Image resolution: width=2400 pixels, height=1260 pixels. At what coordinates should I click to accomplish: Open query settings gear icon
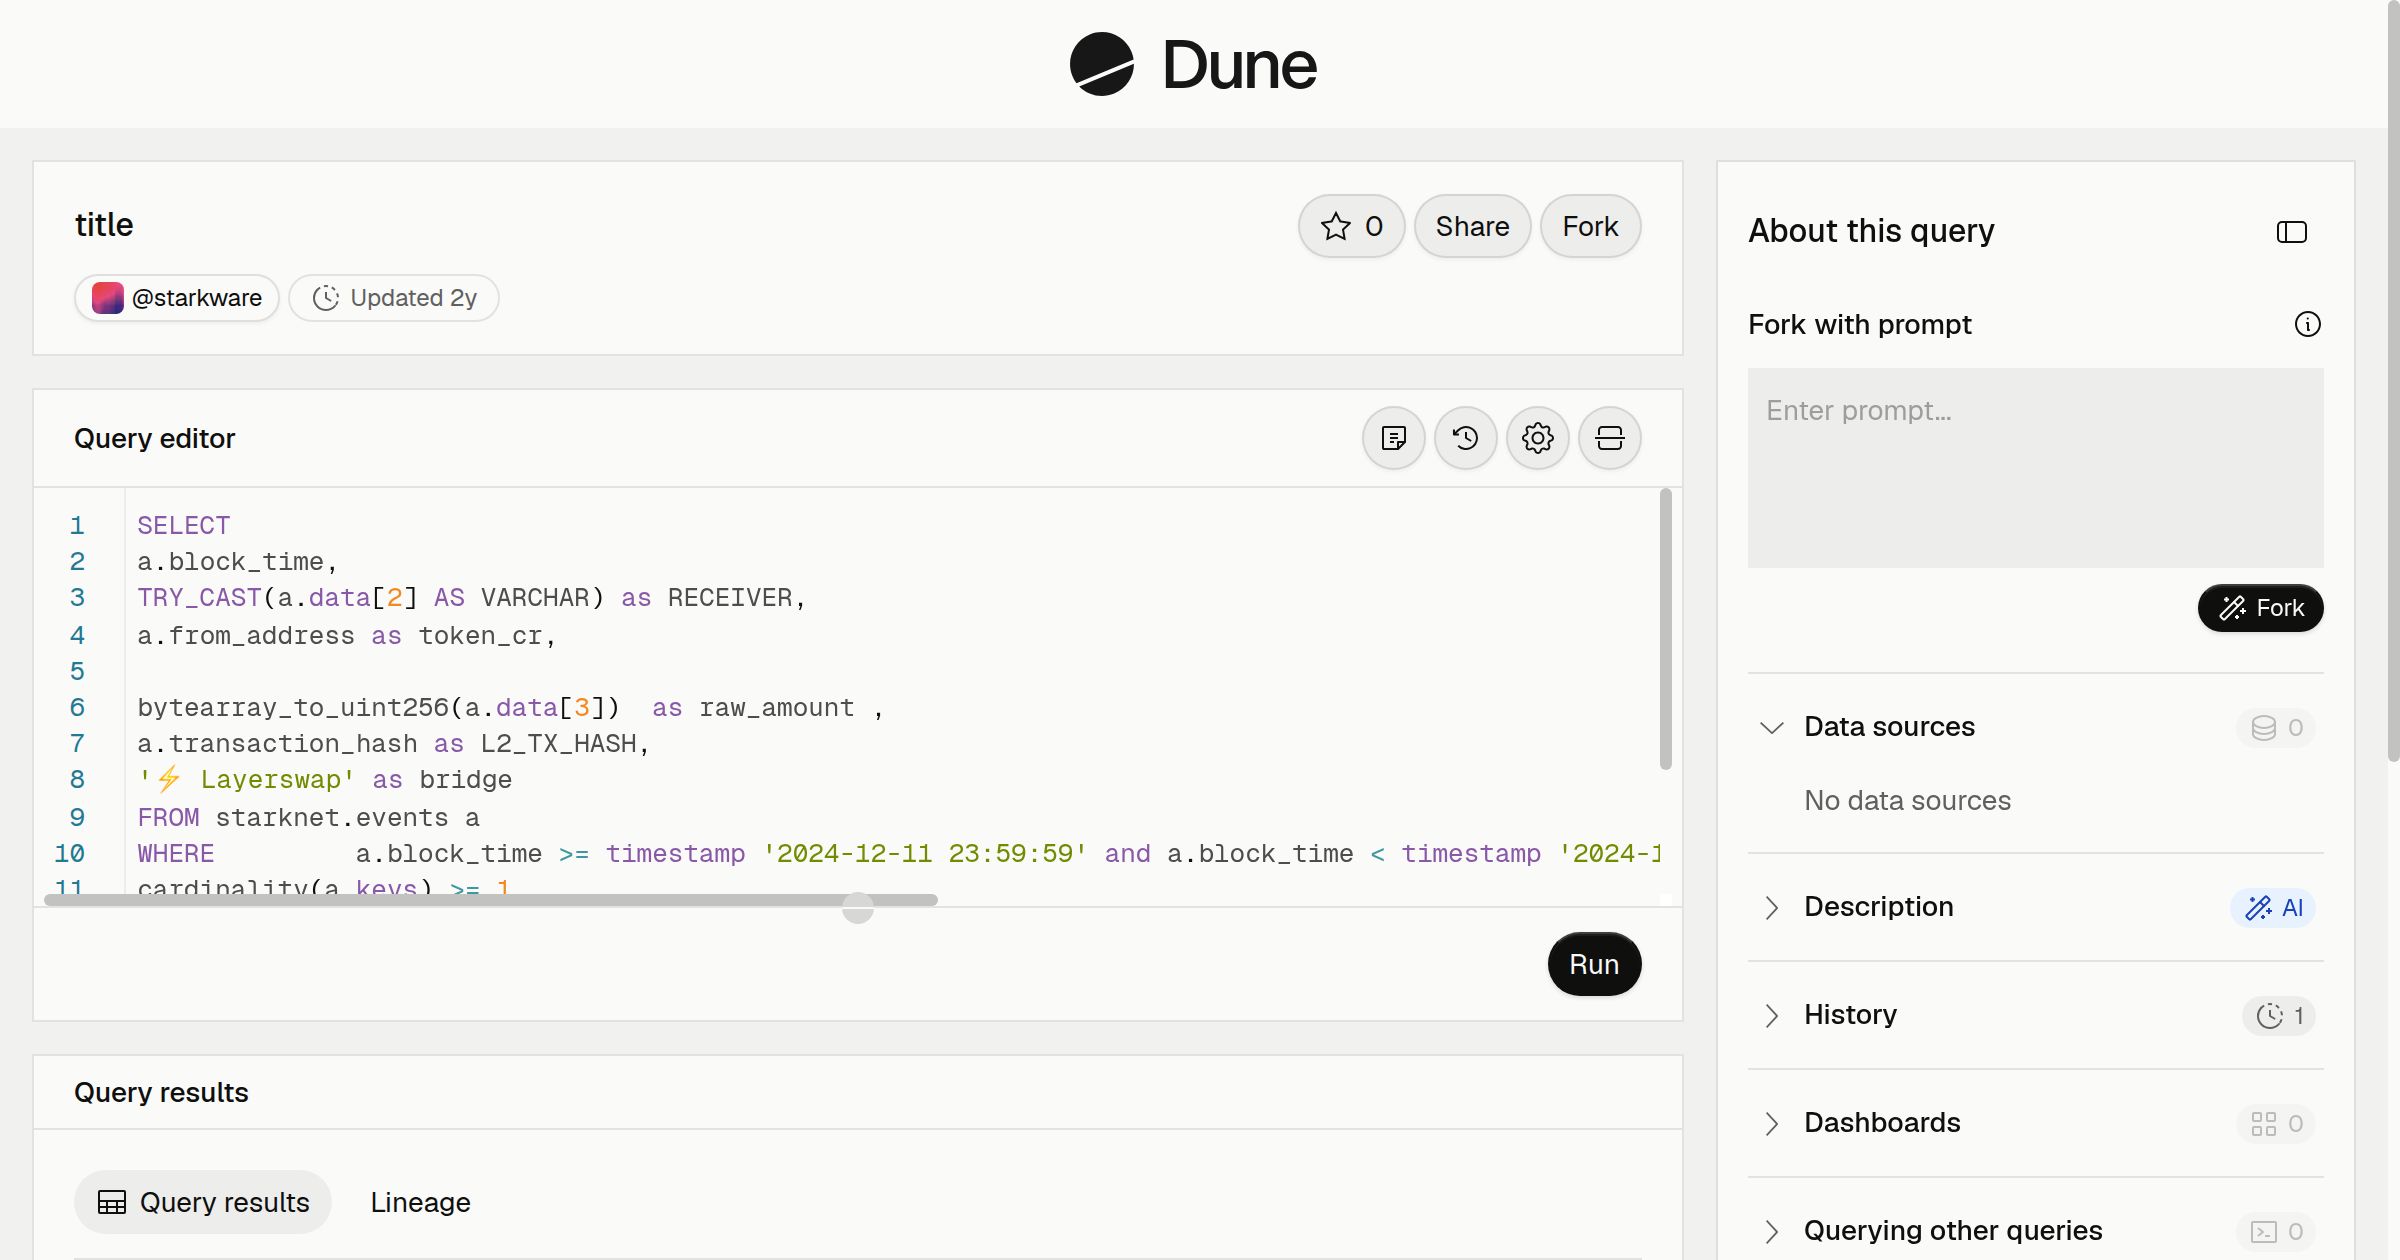point(1537,438)
